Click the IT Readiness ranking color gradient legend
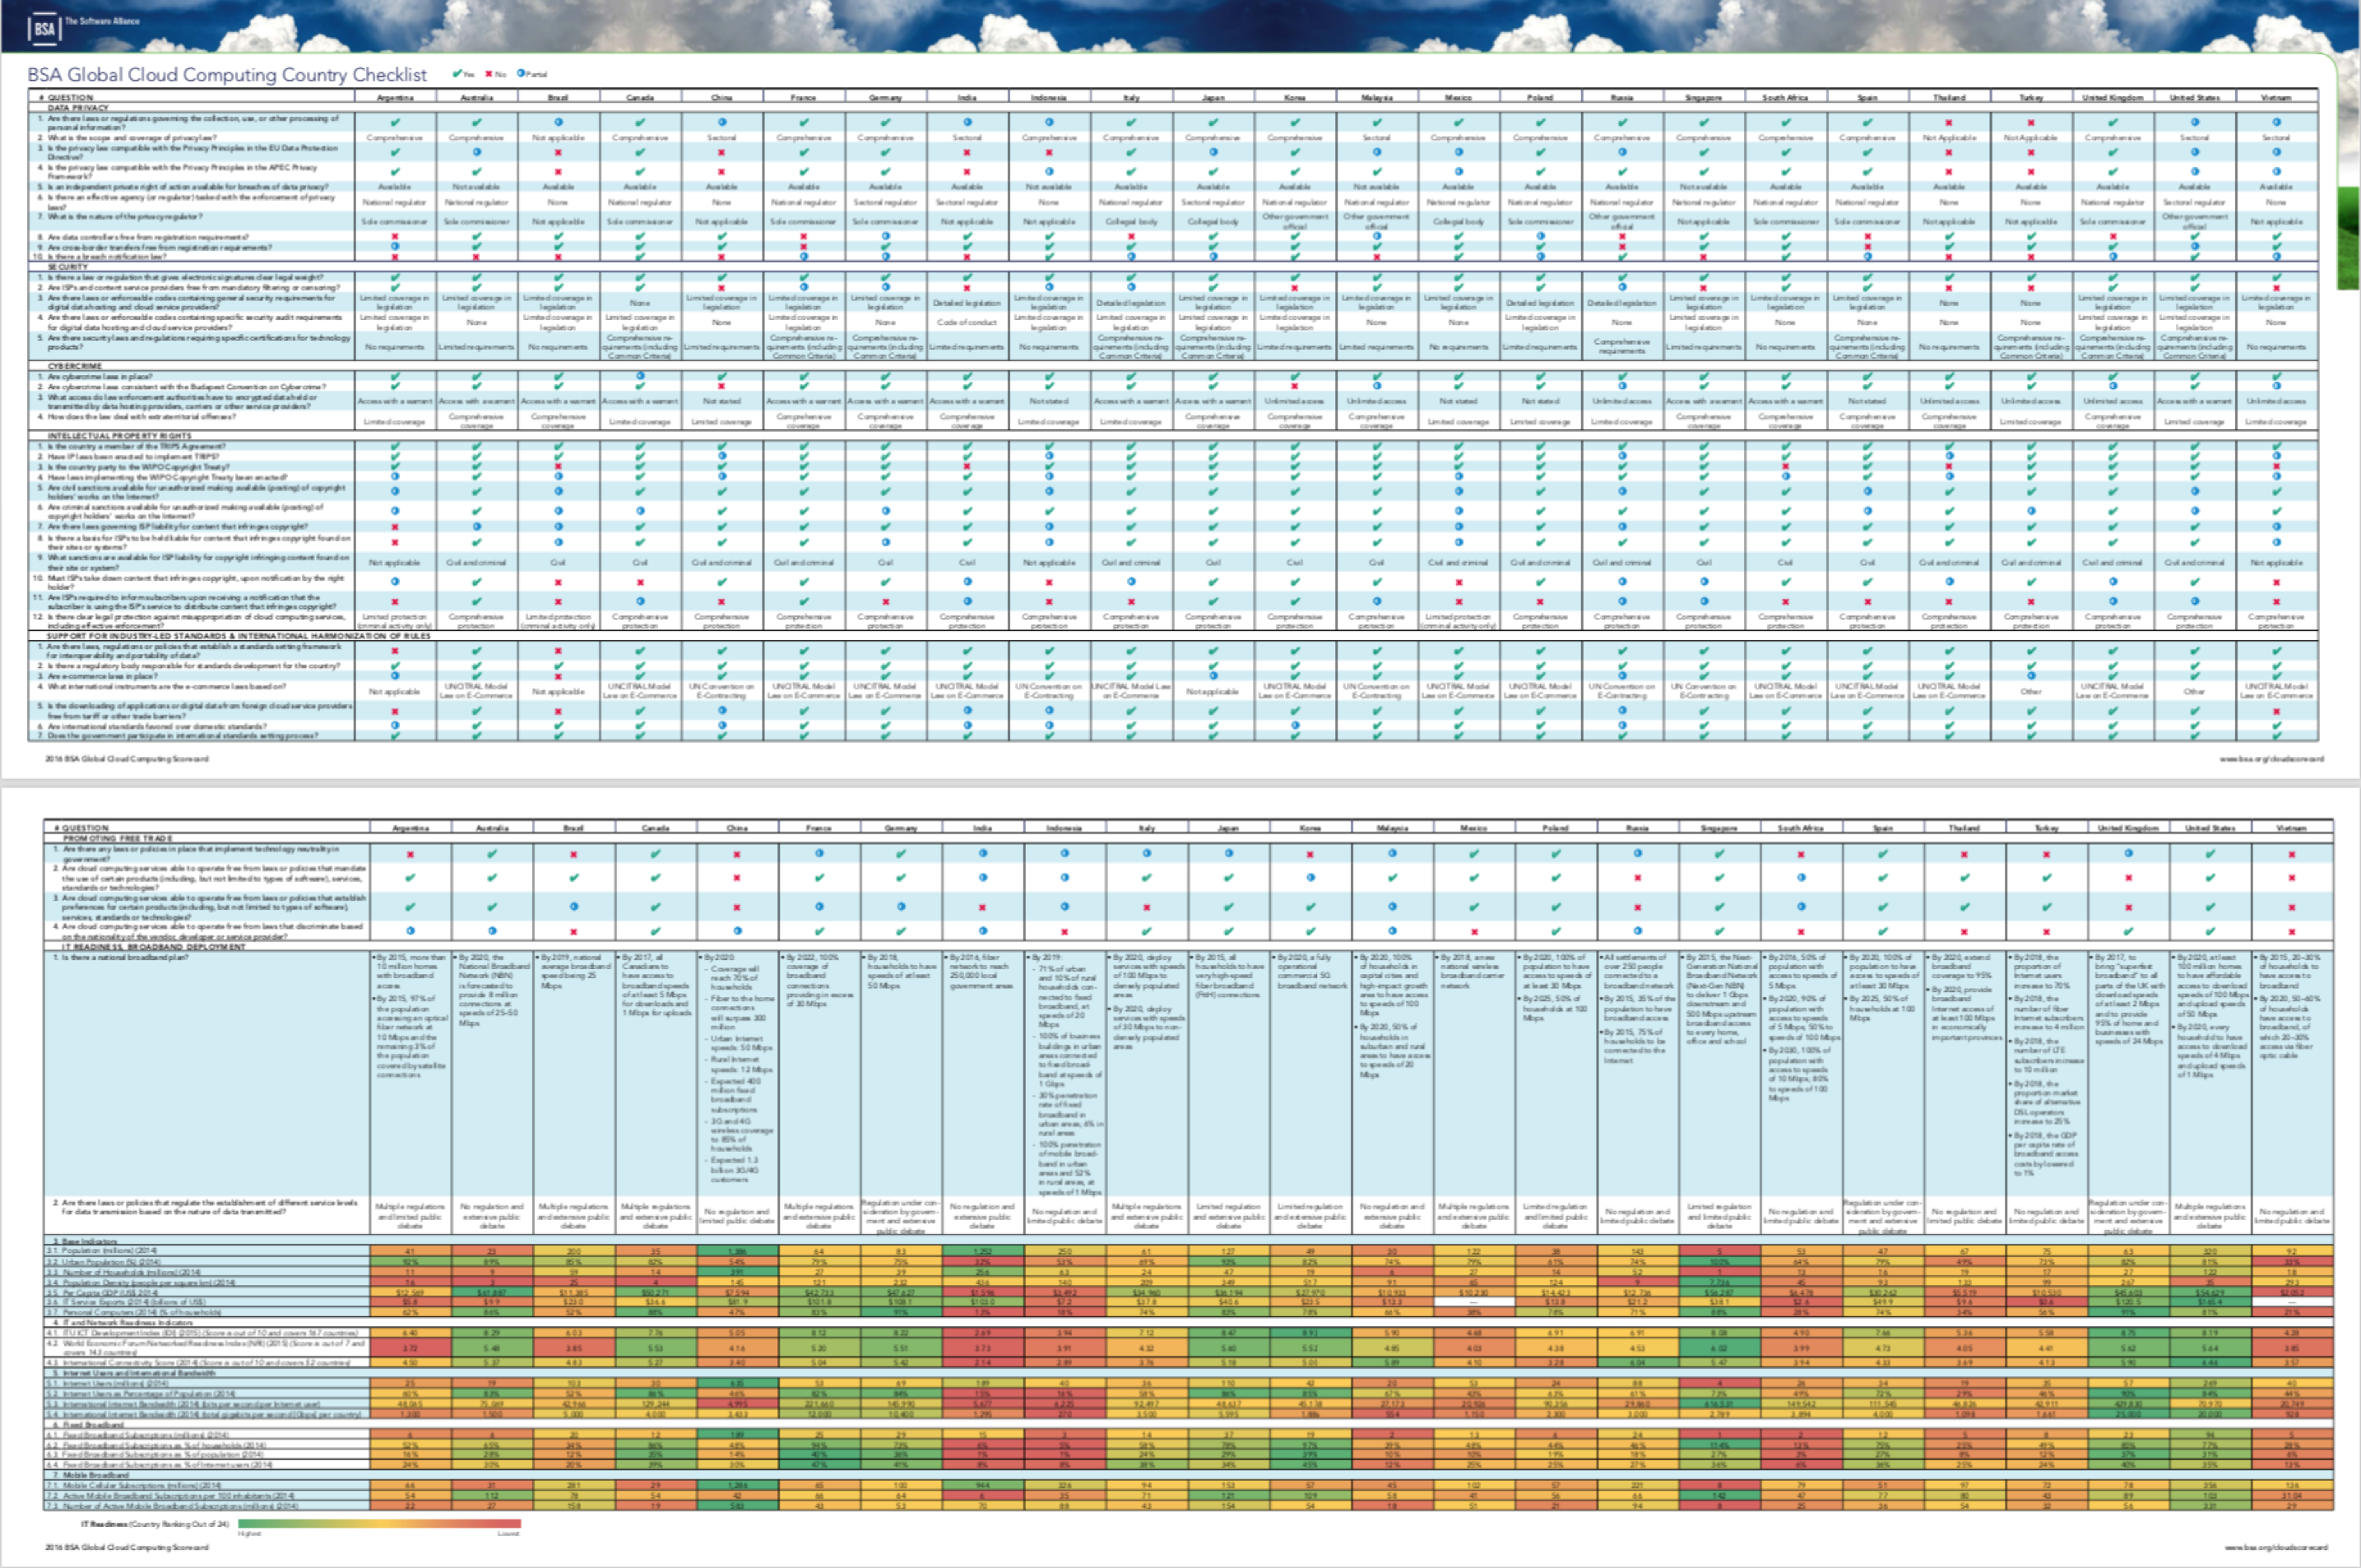 (x=379, y=1524)
